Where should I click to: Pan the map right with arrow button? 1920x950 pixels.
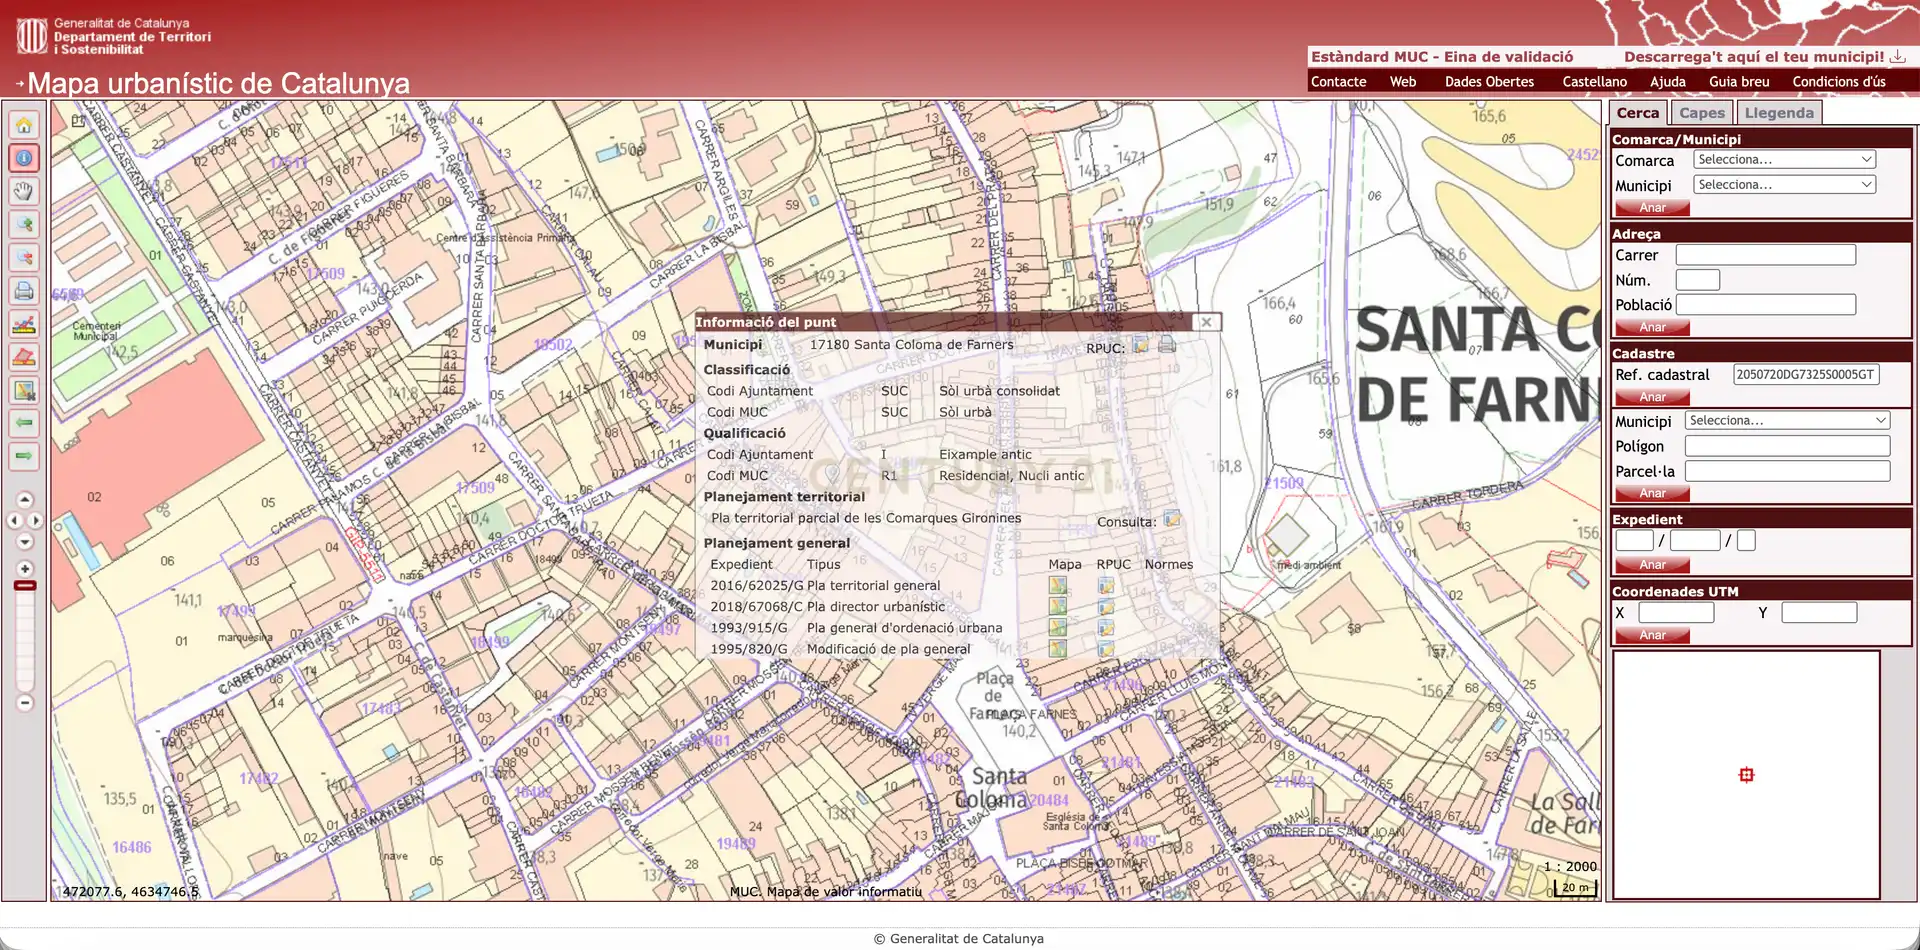click(x=36, y=521)
